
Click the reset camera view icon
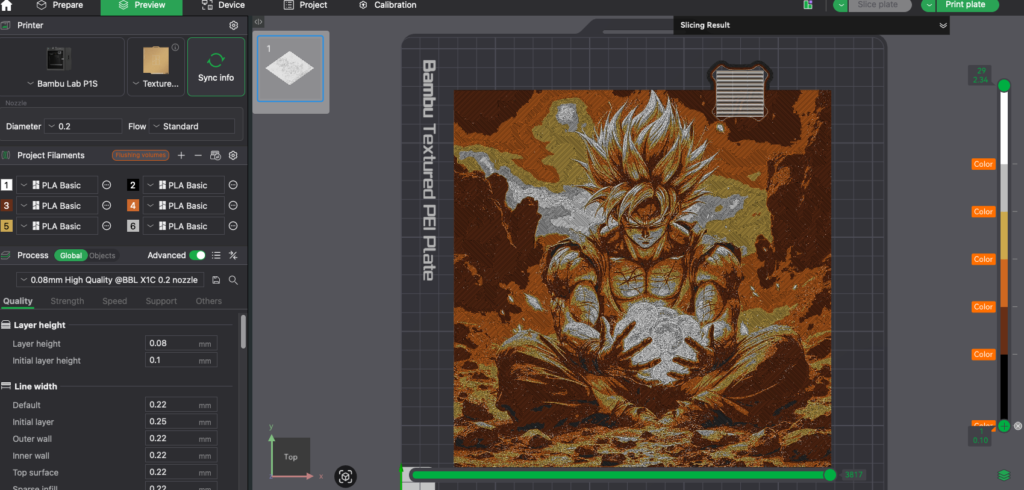coord(345,476)
